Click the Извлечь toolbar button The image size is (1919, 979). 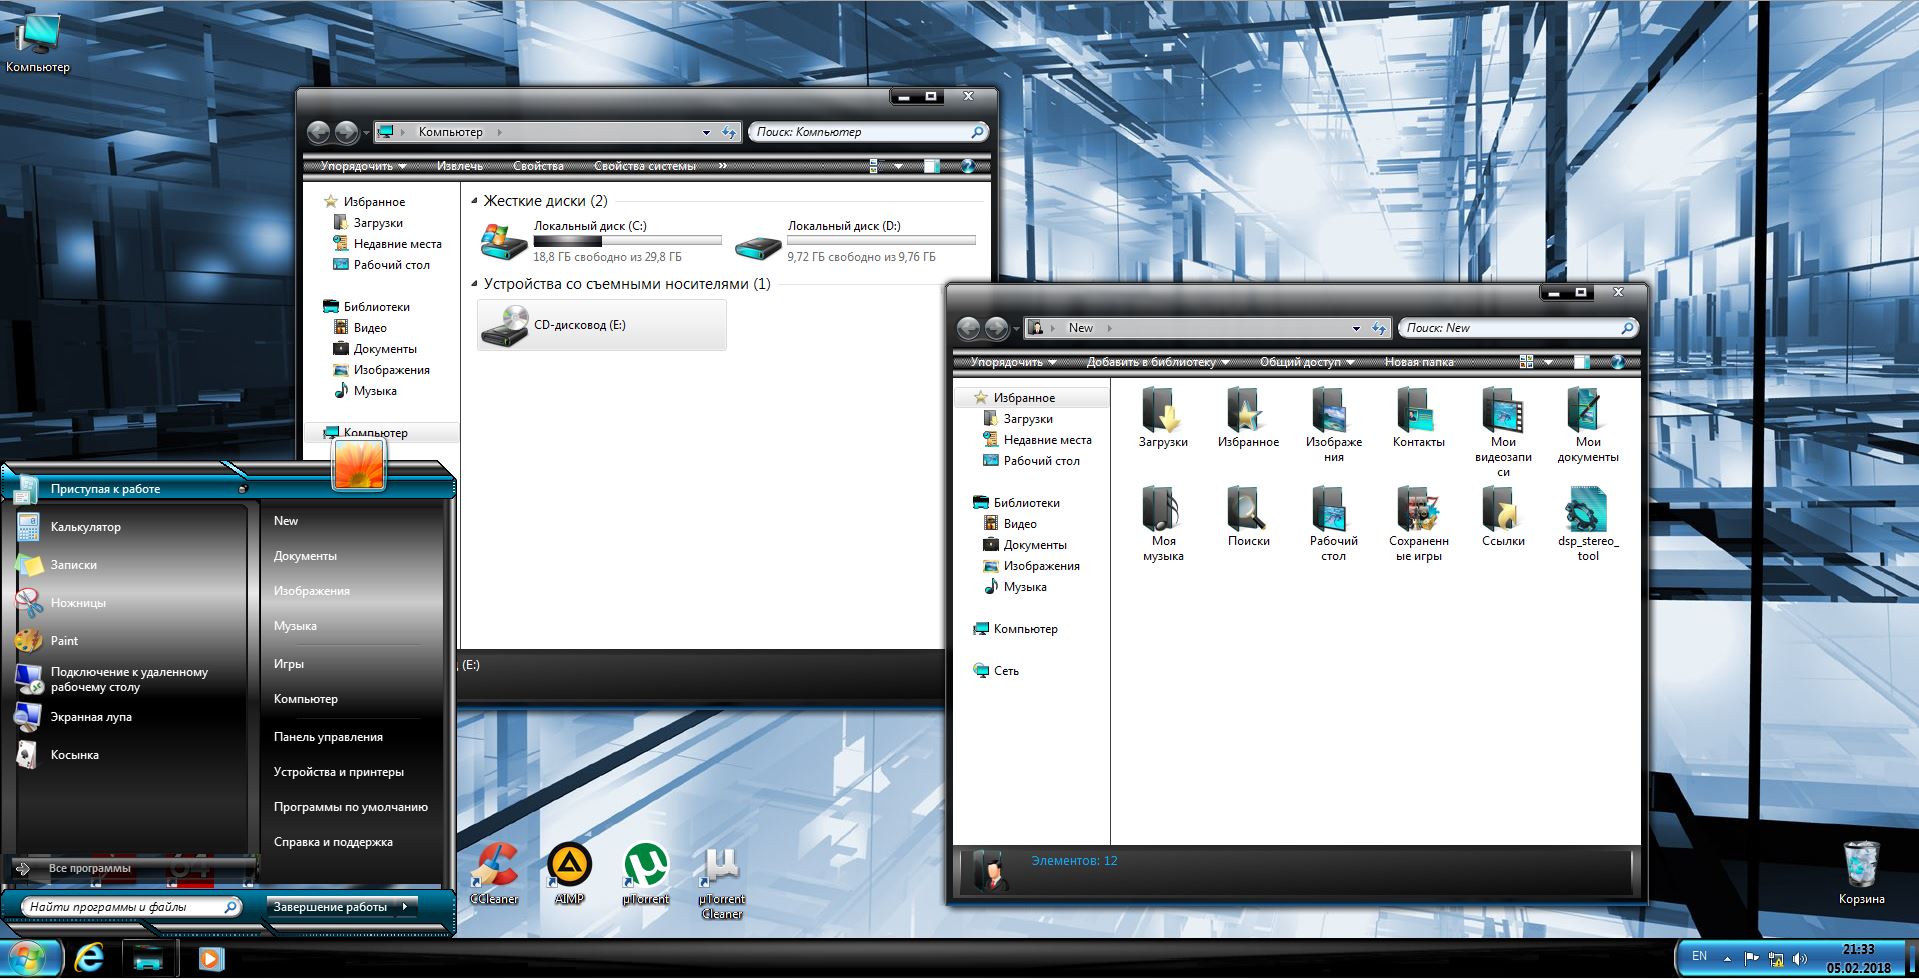pyautogui.click(x=460, y=166)
